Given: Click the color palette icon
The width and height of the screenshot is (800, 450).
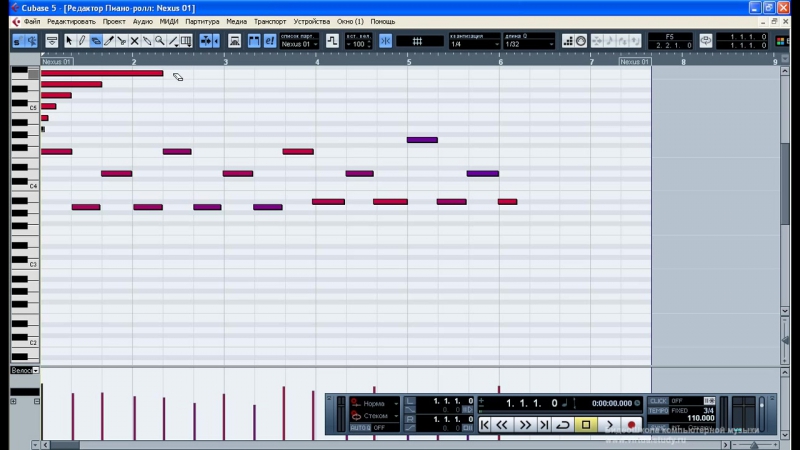Looking at the screenshot, I should pyautogui.click(x=780, y=41).
